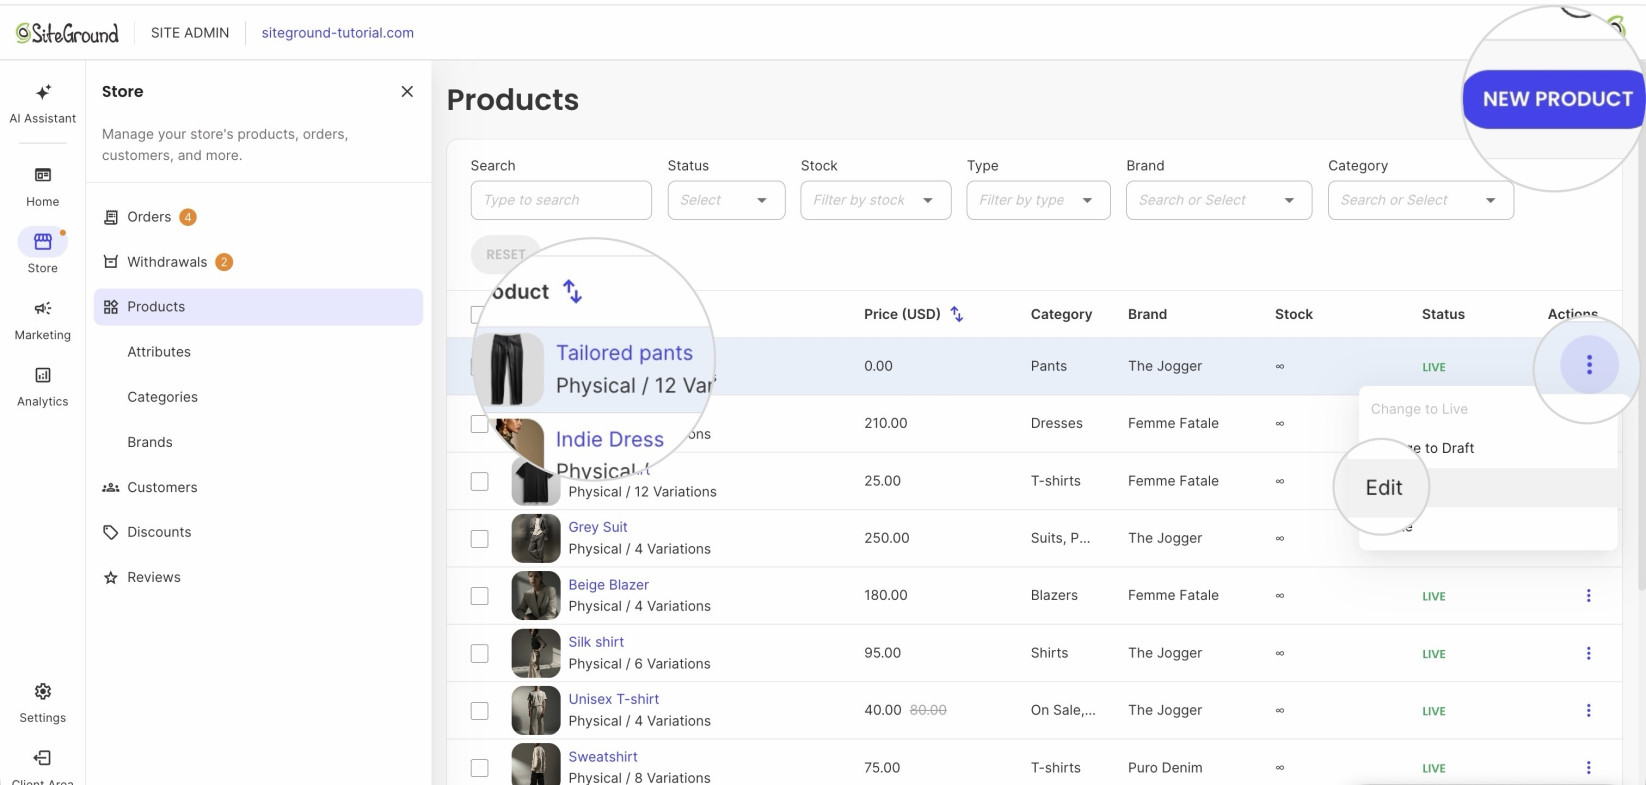Check the Grey Suit row checkbox

(480, 538)
